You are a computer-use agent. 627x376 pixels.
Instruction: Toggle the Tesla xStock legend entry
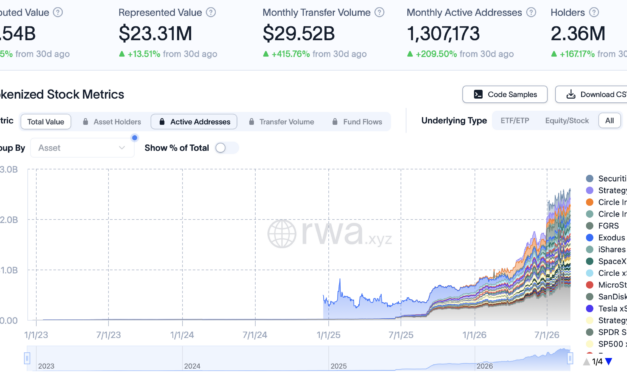(x=606, y=308)
